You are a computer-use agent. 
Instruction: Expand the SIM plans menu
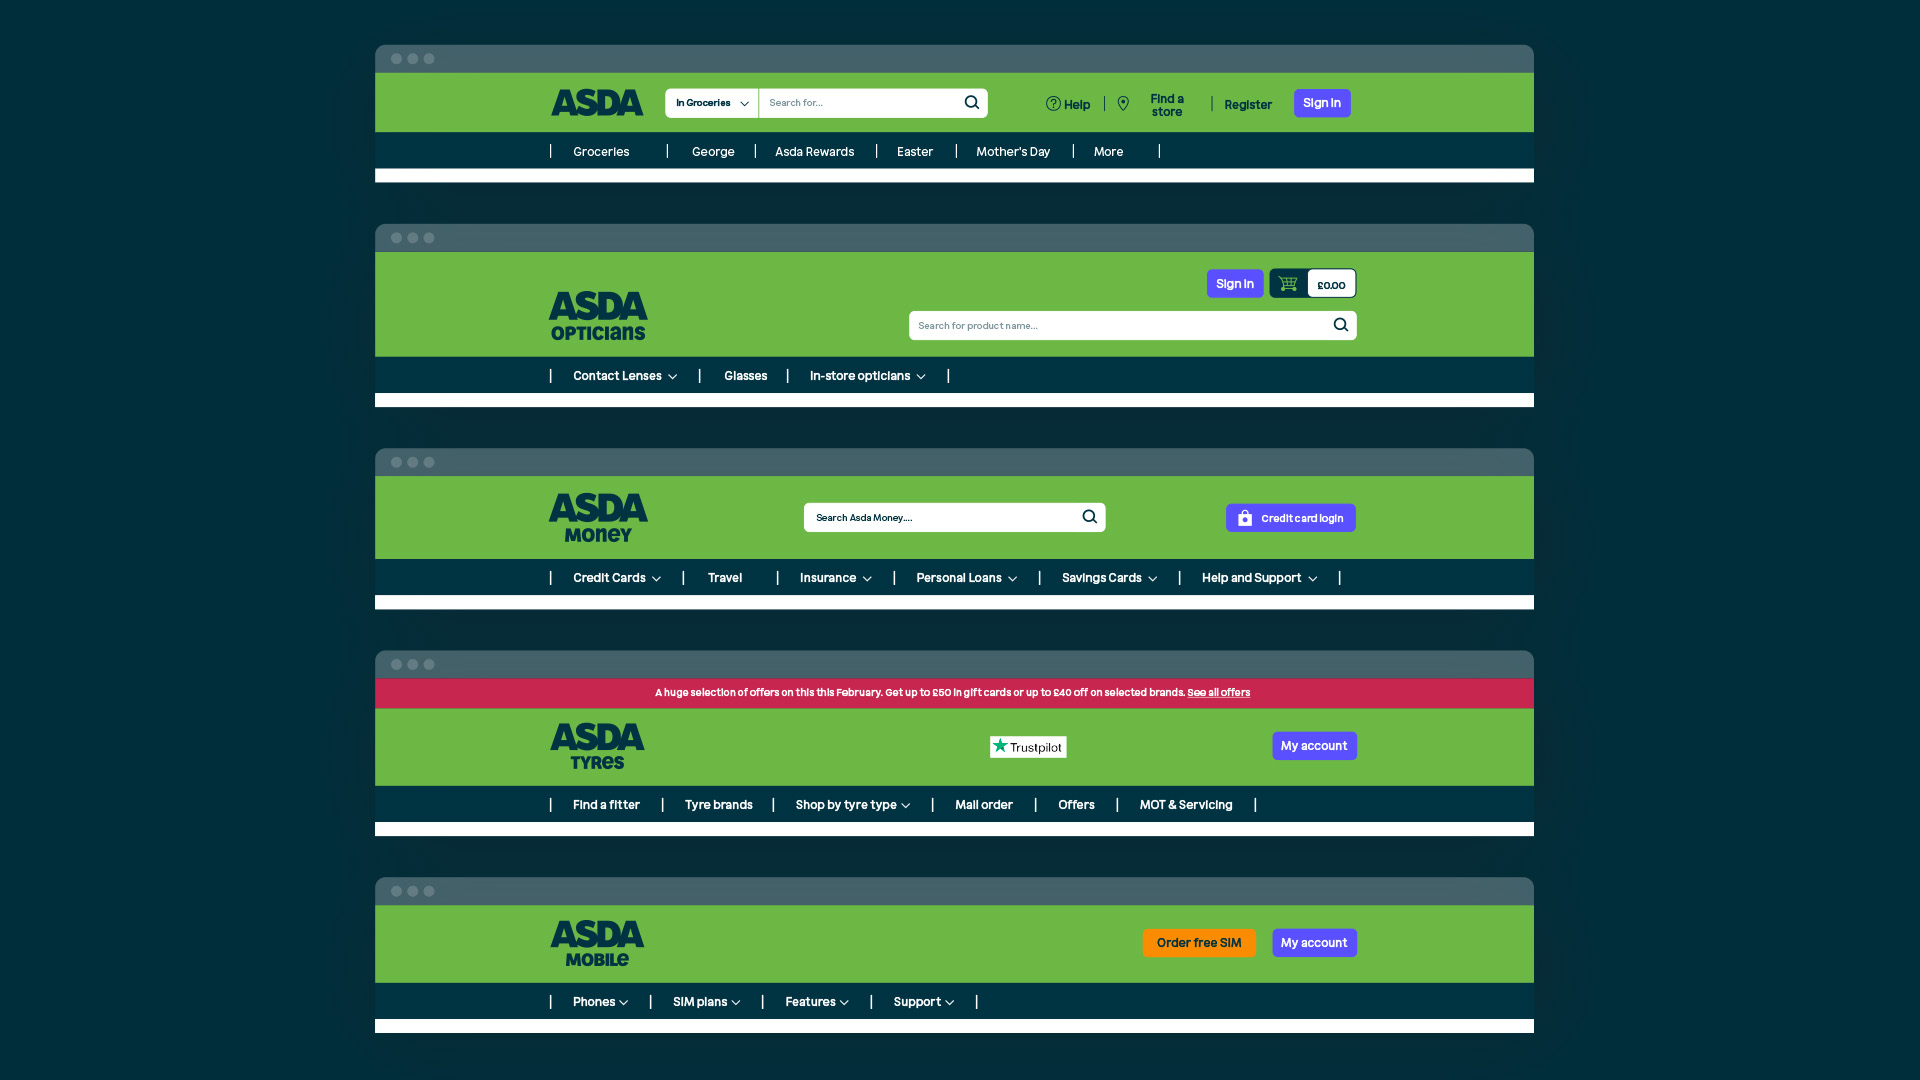pos(706,1002)
